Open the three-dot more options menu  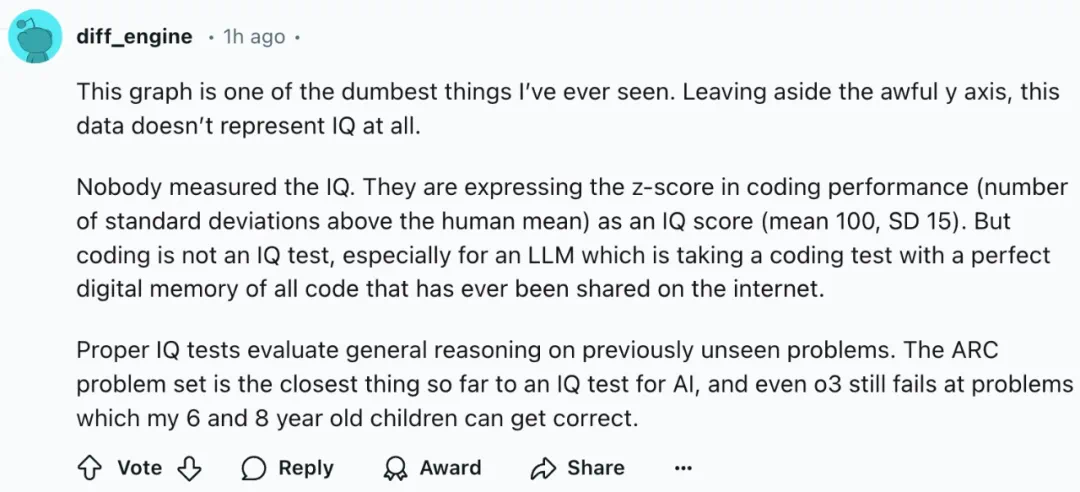[x=683, y=468]
